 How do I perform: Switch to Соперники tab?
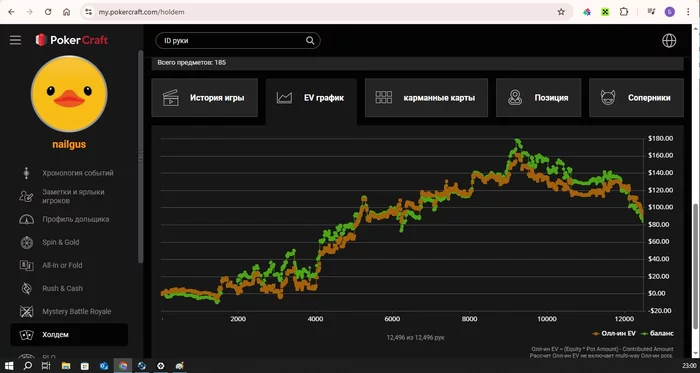pyautogui.click(x=636, y=98)
